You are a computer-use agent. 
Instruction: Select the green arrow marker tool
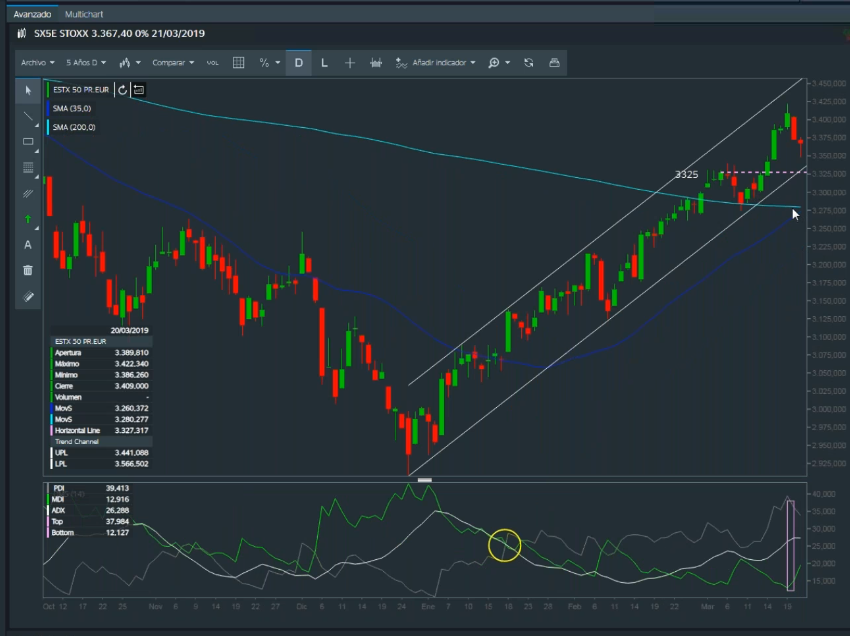[28, 218]
